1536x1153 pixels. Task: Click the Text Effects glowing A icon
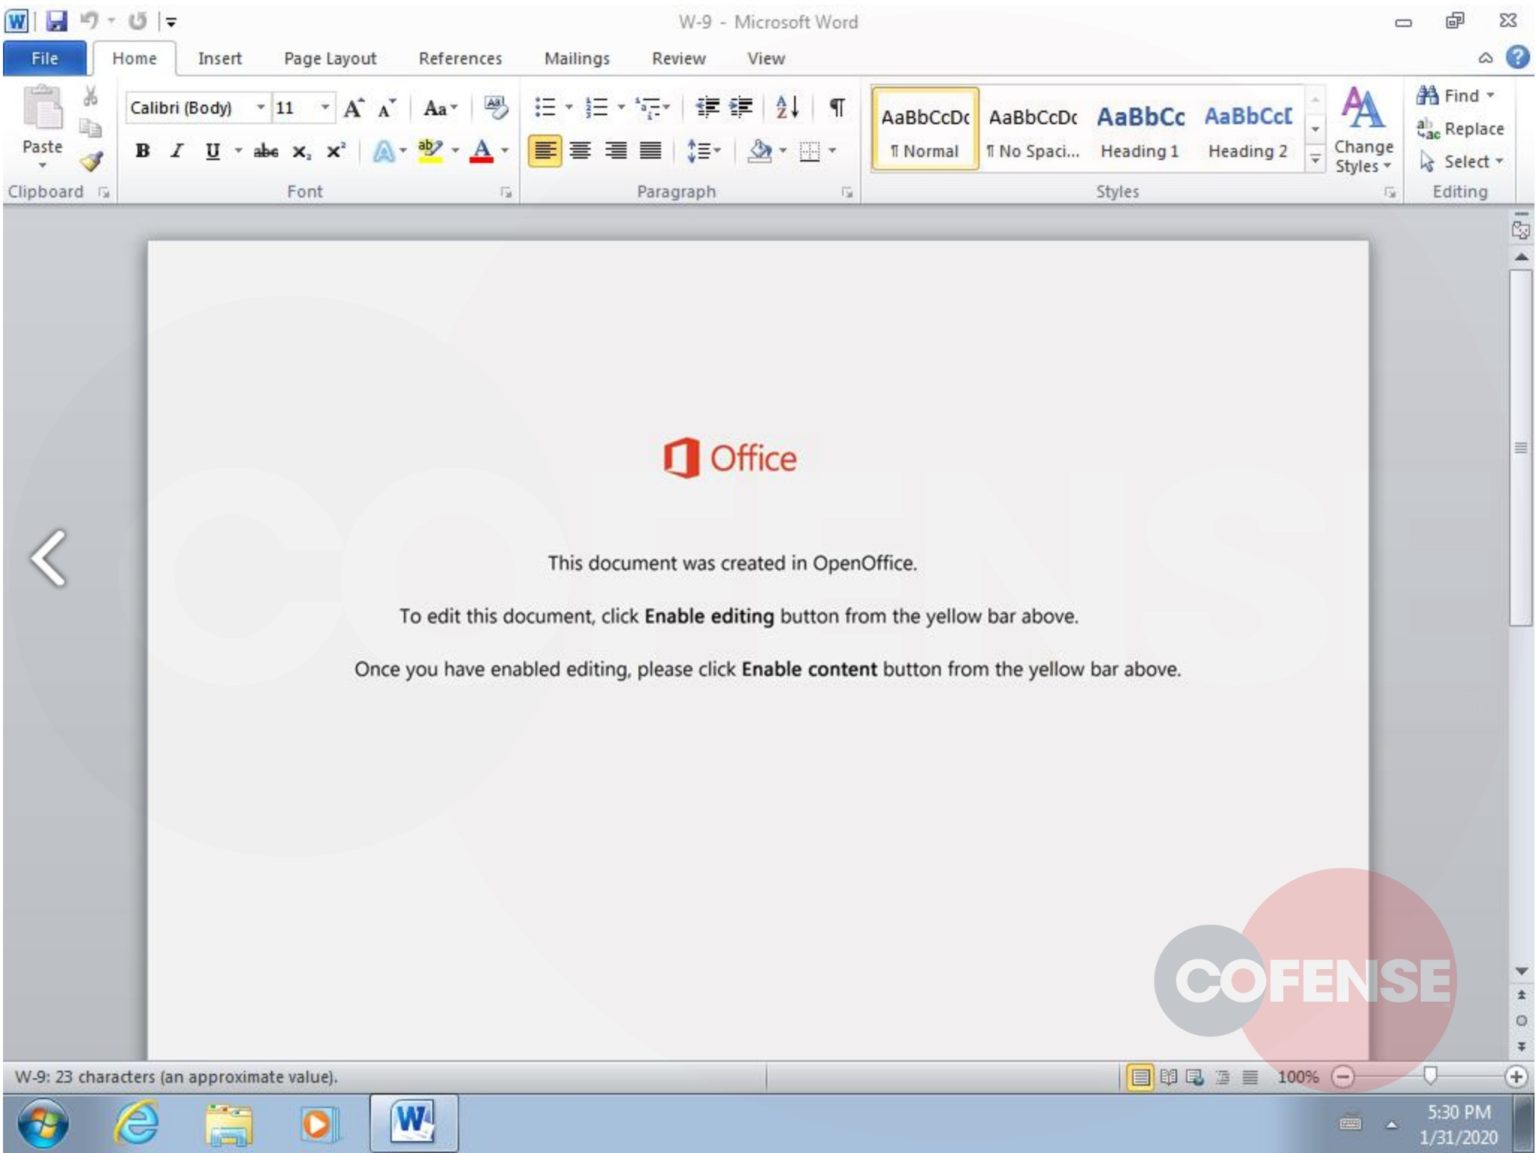tap(383, 151)
